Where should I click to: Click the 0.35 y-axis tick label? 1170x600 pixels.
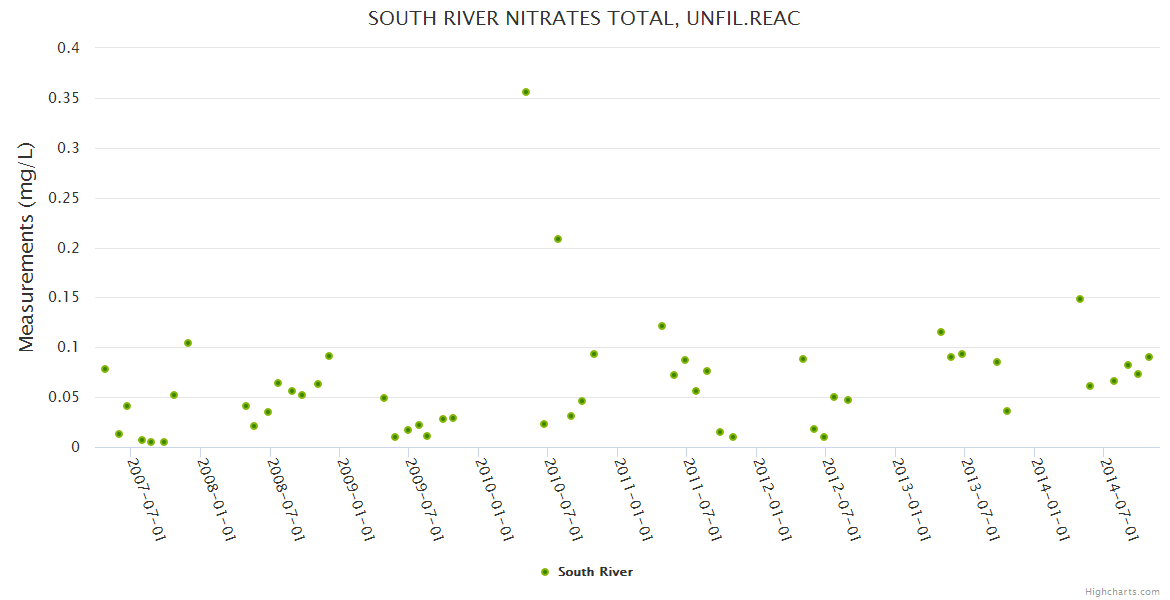63,98
